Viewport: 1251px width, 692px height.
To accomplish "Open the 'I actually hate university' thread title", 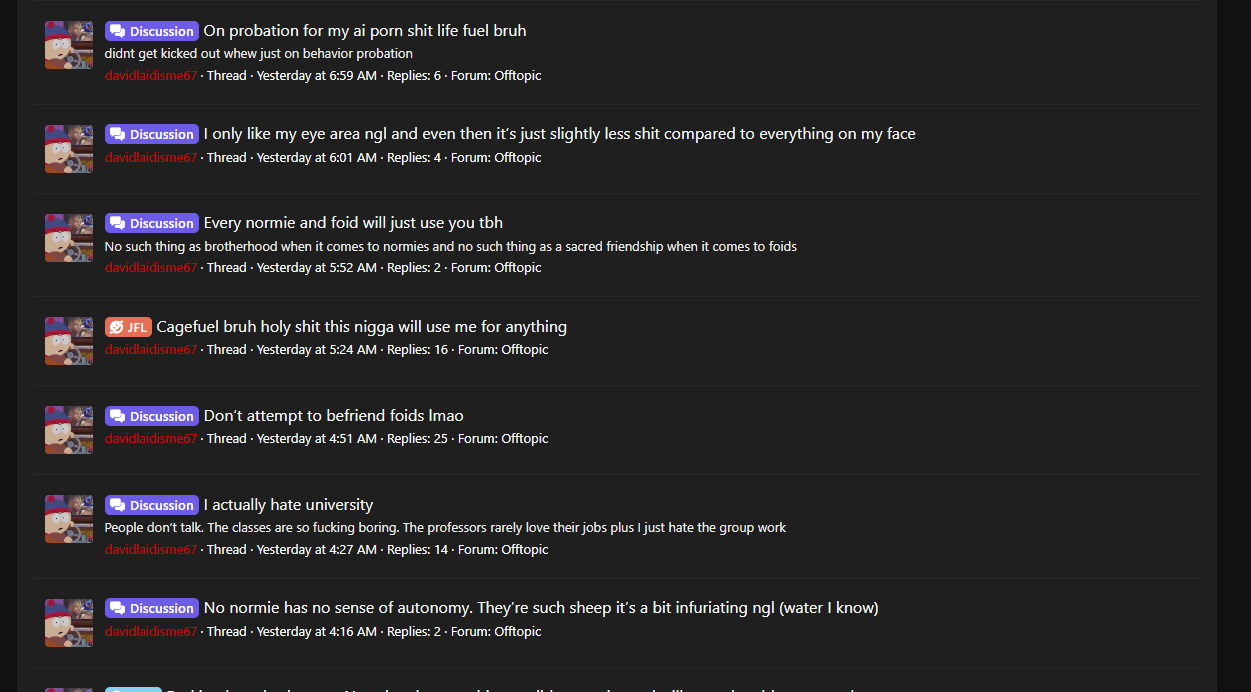I will tap(288, 505).
